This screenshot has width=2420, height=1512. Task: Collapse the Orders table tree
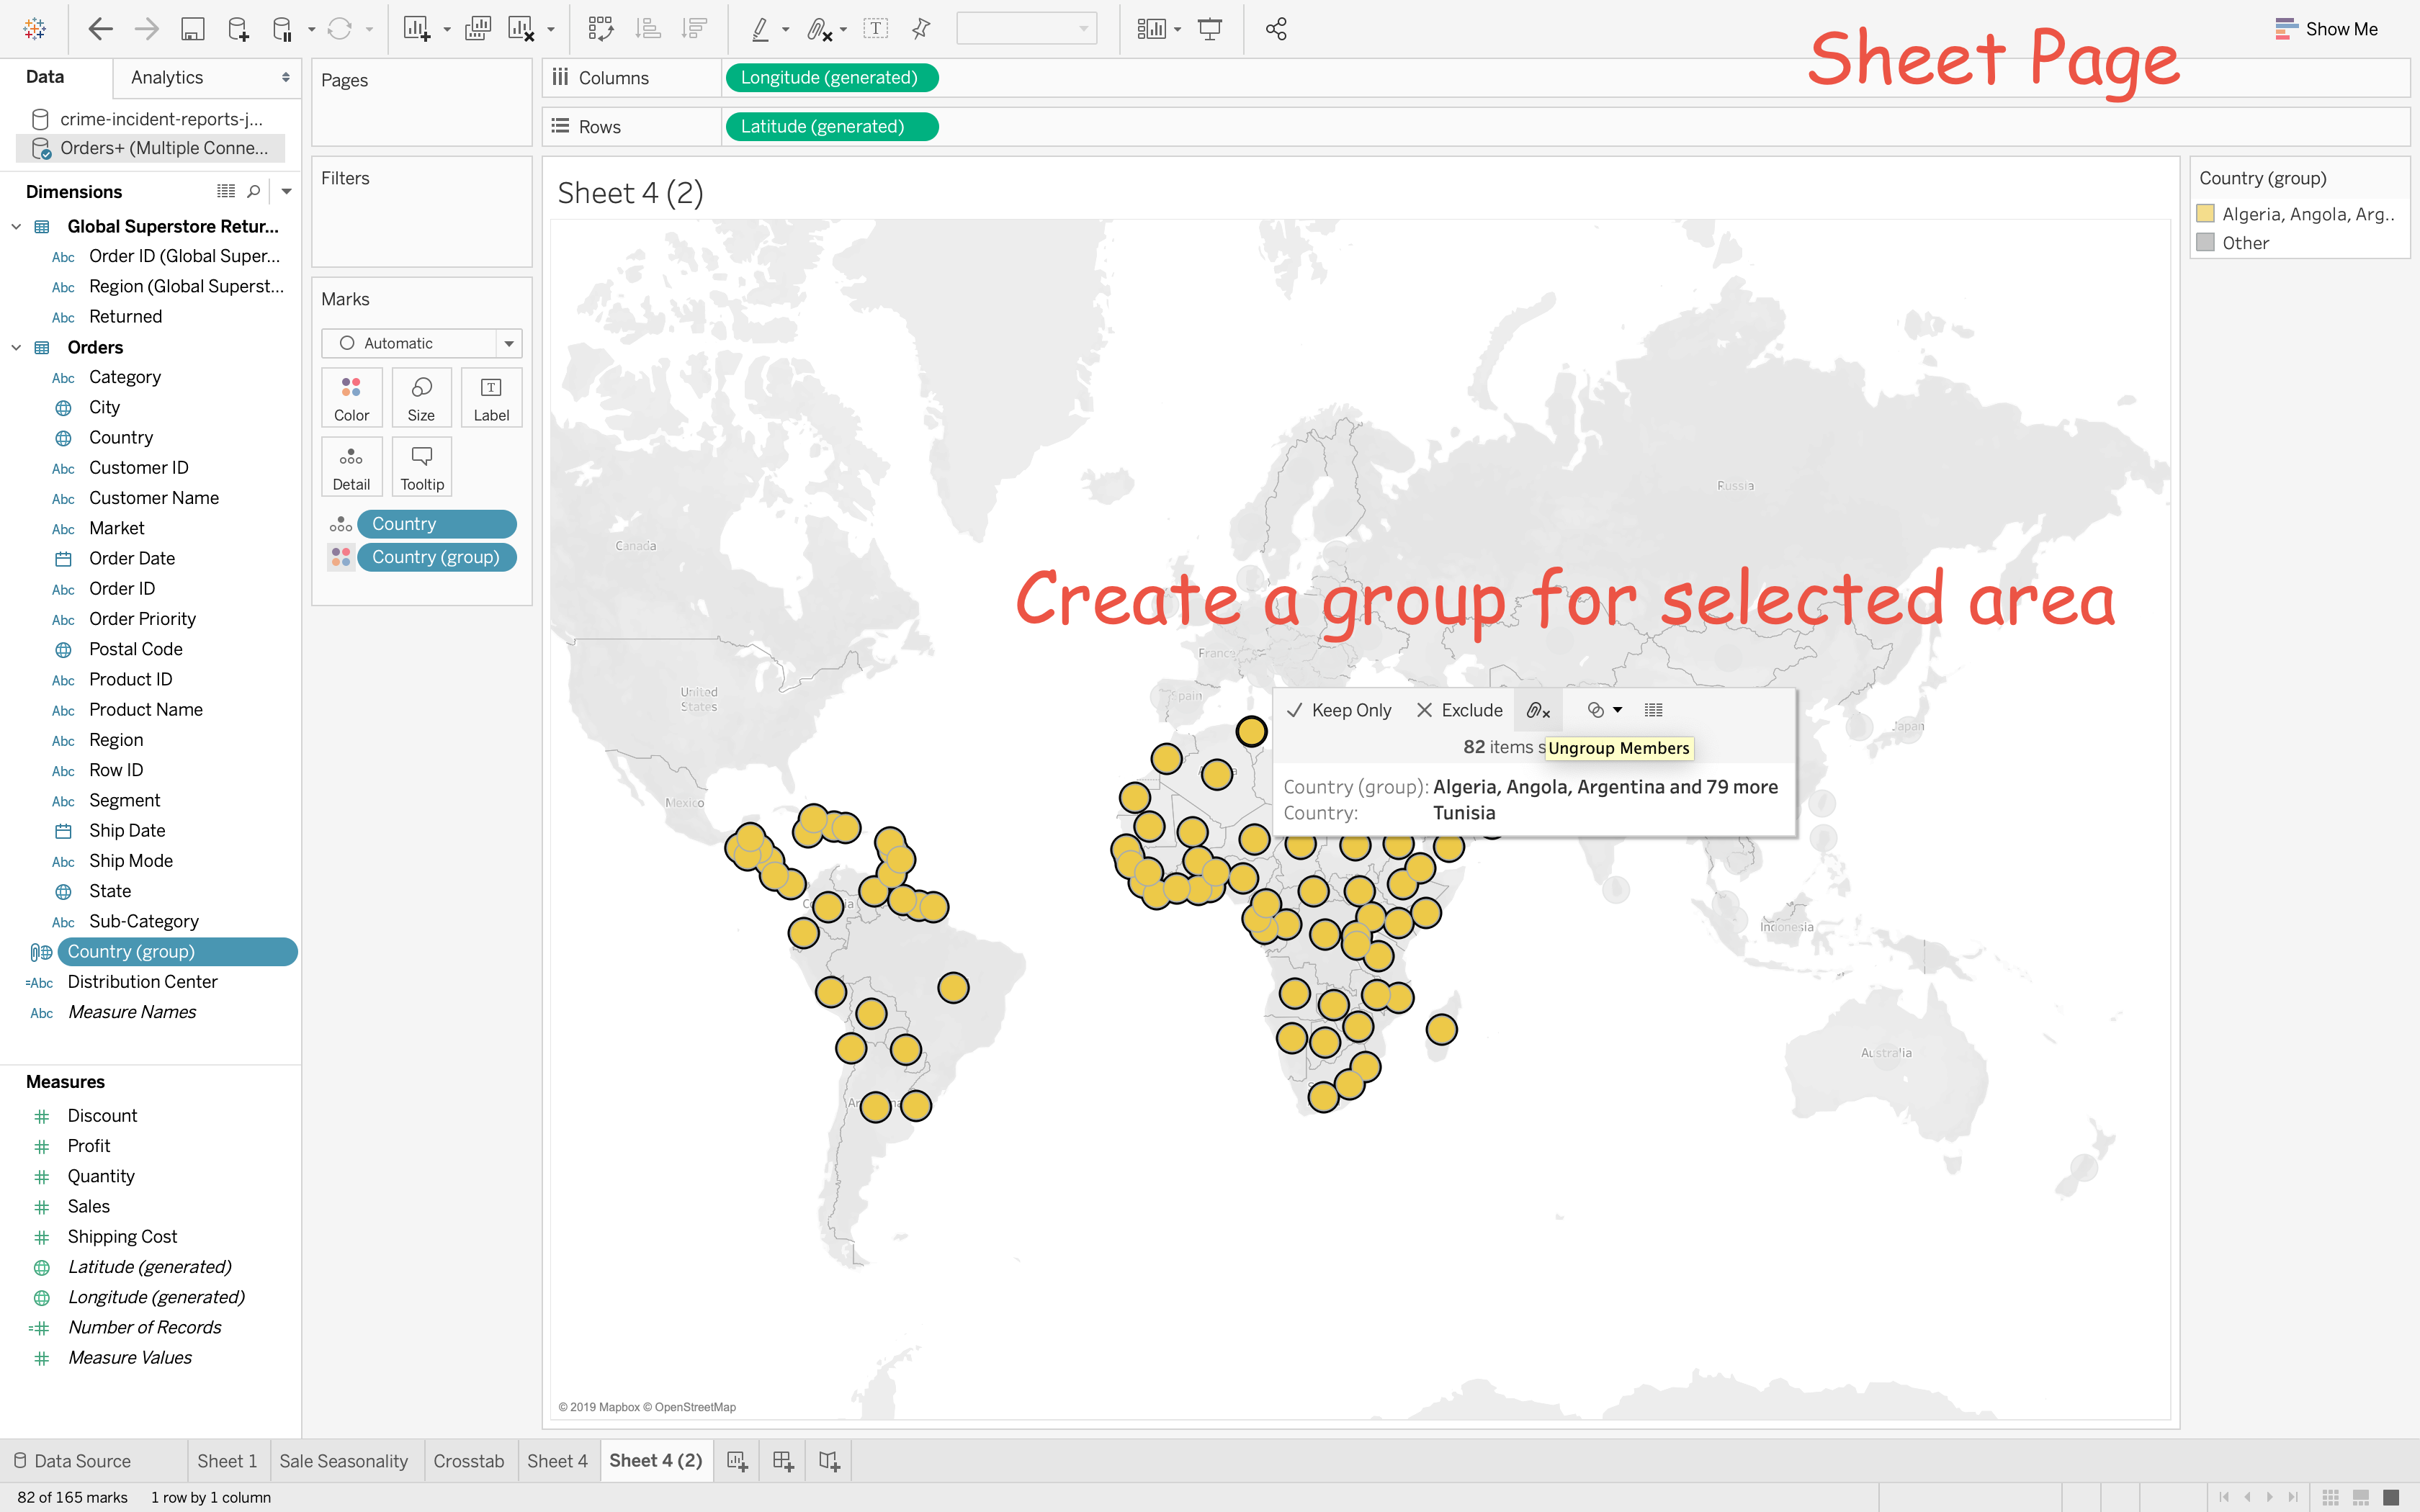pos(16,347)
